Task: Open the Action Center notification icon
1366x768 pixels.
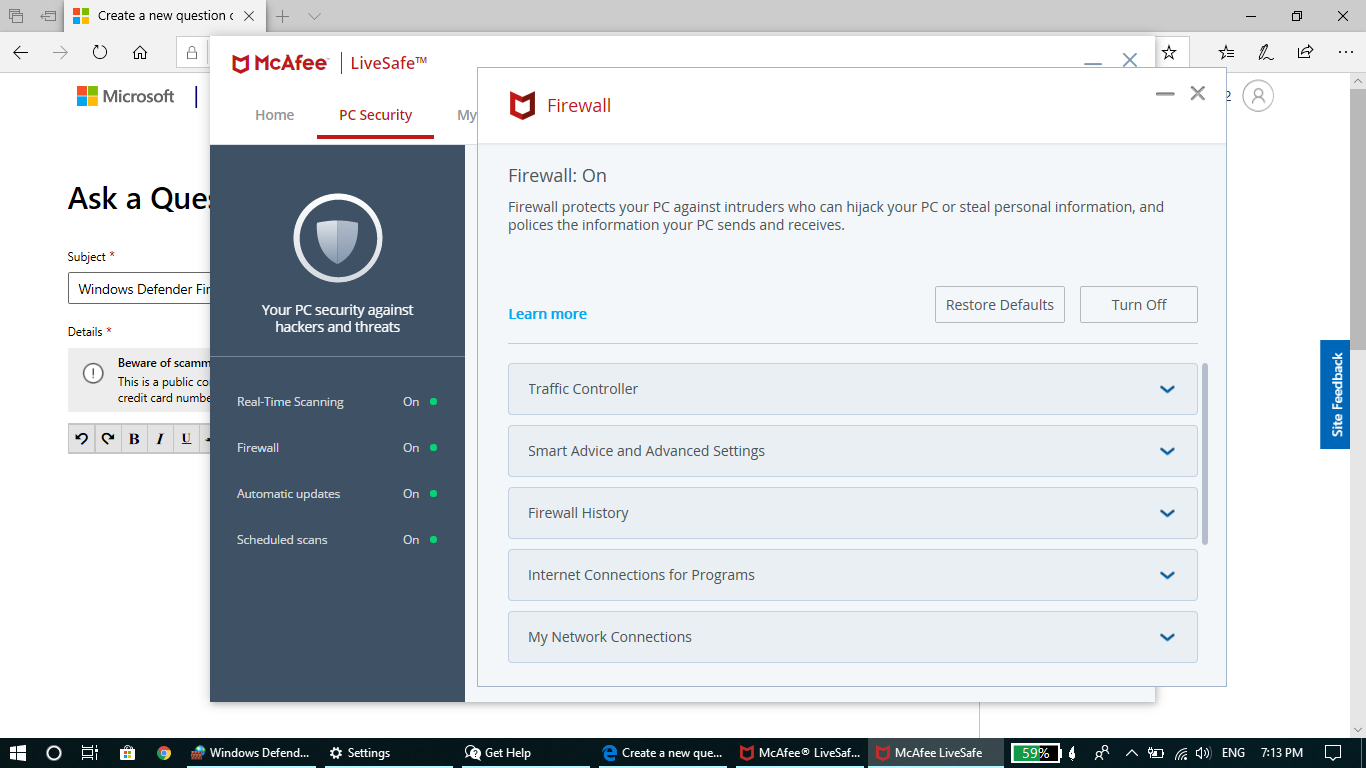Action: click(x=1333, y=753)
